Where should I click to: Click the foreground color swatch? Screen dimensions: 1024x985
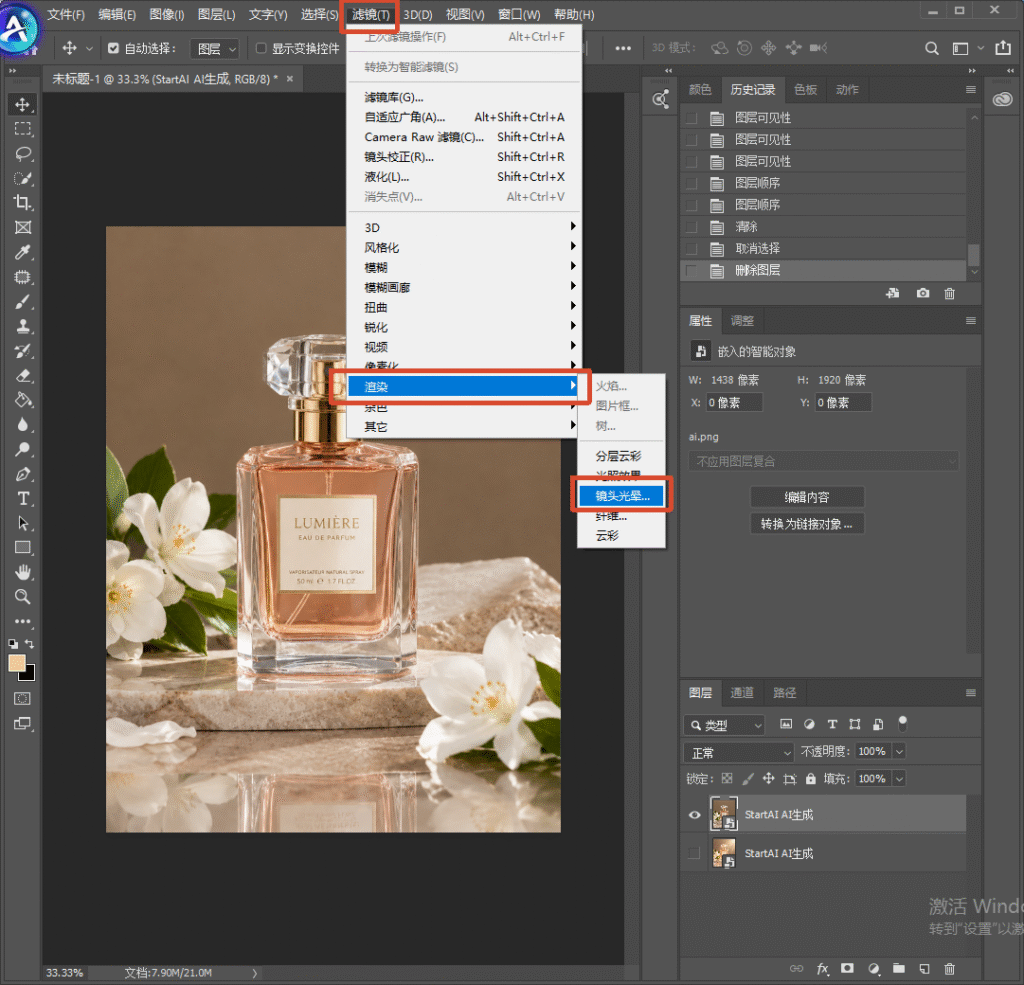(16, 663)
